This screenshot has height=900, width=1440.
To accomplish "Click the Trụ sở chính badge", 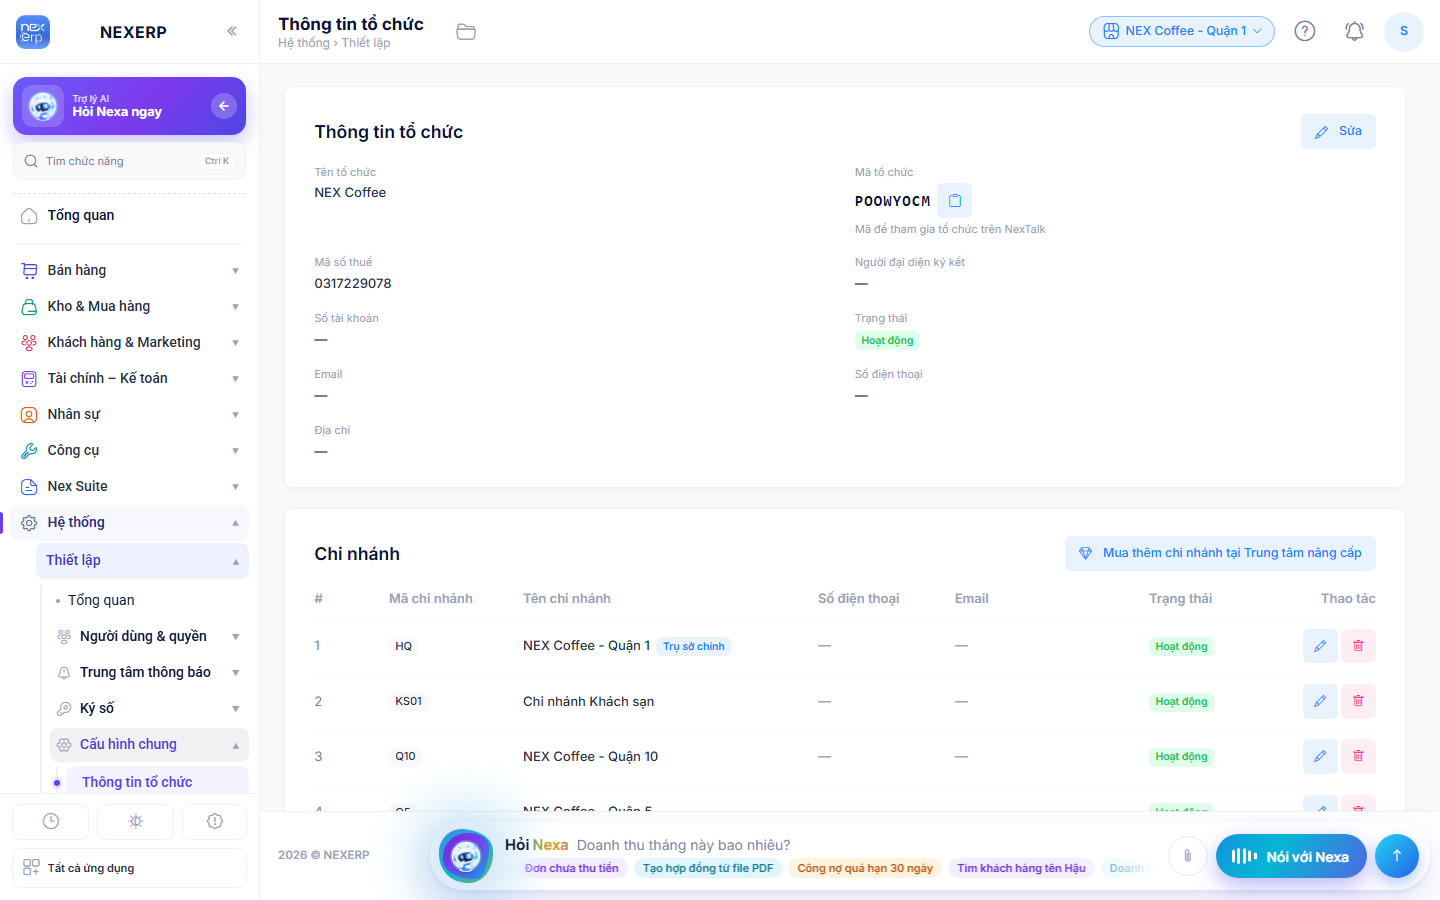I will (x=694, y=646).
